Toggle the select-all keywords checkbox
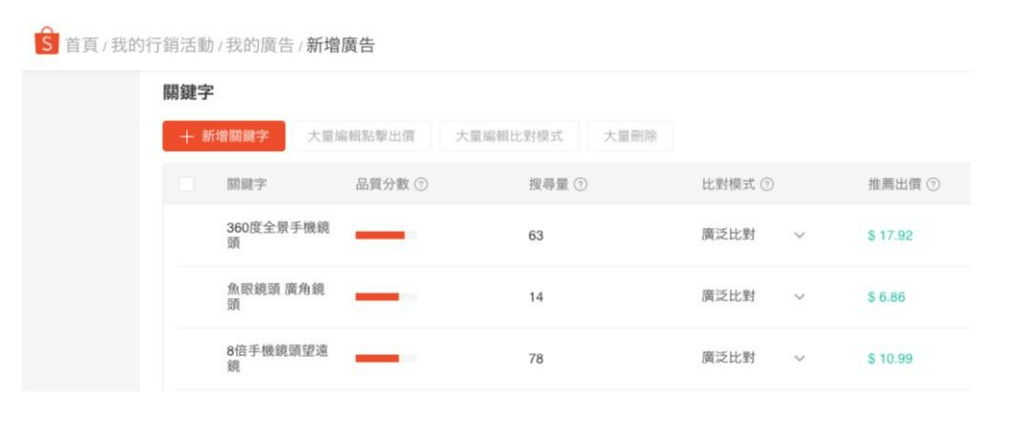Screen dimensions: 1019x429 click(187, 184)
